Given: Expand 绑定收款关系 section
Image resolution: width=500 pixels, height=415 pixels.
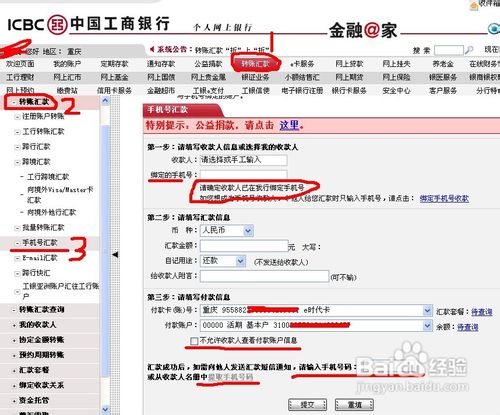Looking at the screenshot, I should 14,386.
